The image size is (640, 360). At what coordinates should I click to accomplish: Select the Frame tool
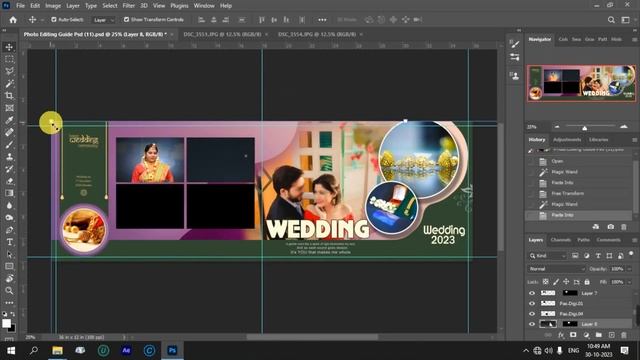(x=9, y=108)
